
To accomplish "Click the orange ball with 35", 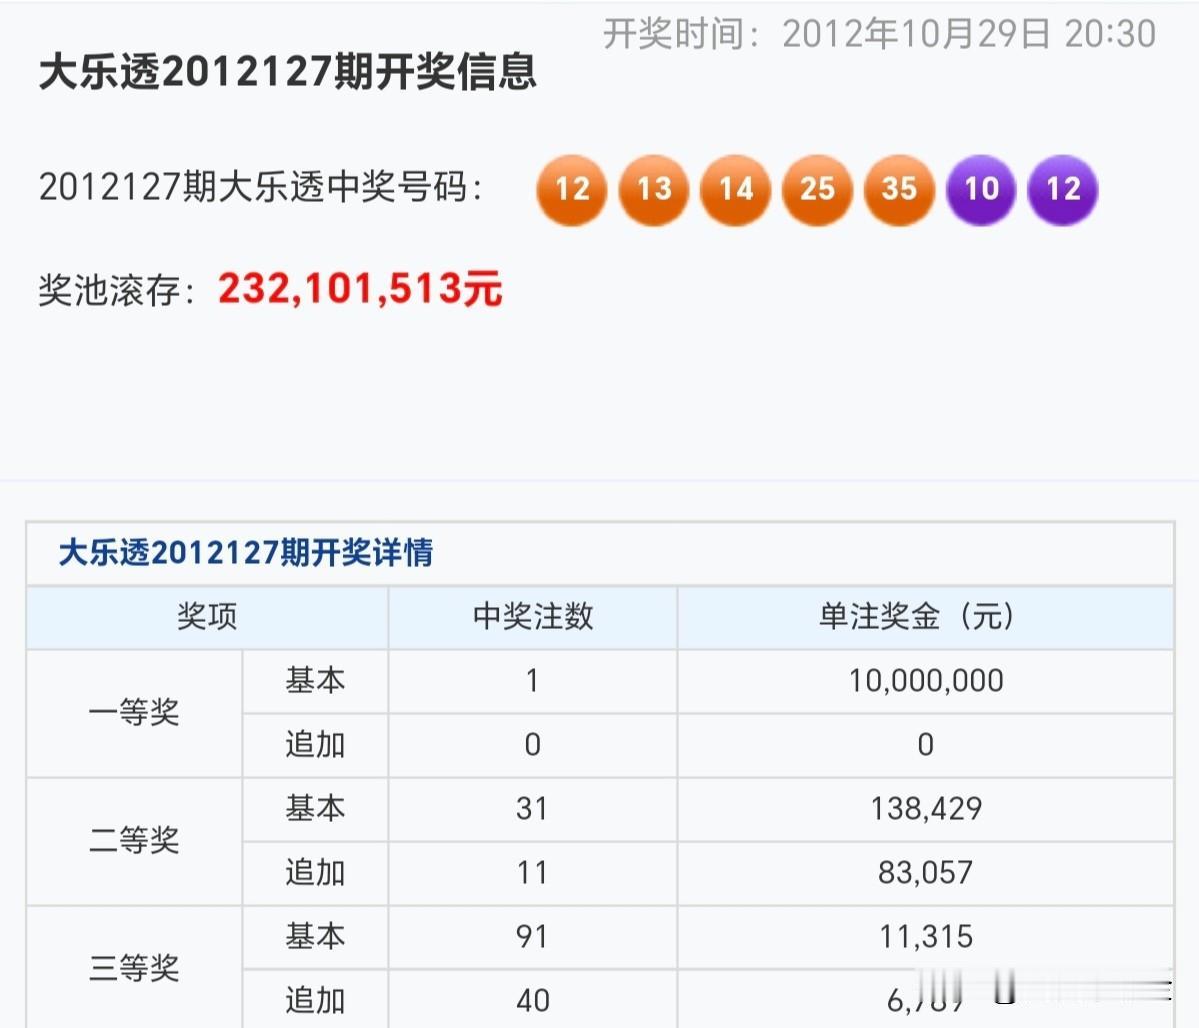I will [899, 190].
